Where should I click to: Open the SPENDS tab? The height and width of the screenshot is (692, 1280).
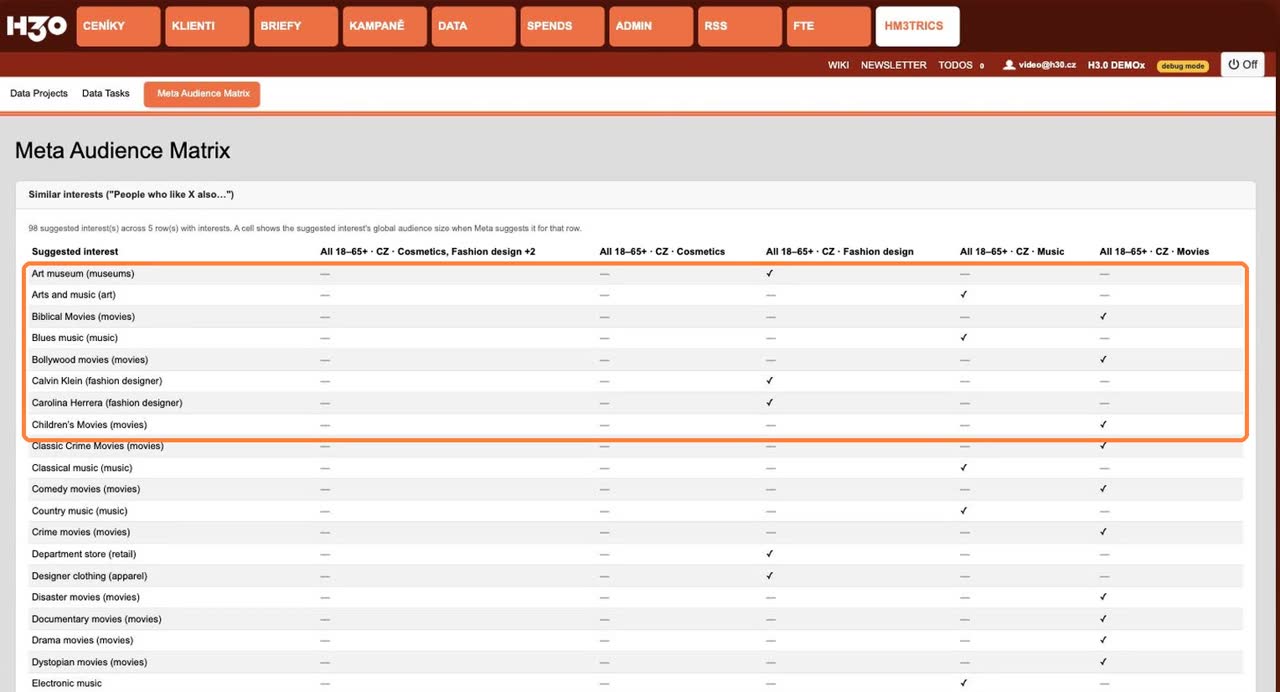[x=562, y=26]
